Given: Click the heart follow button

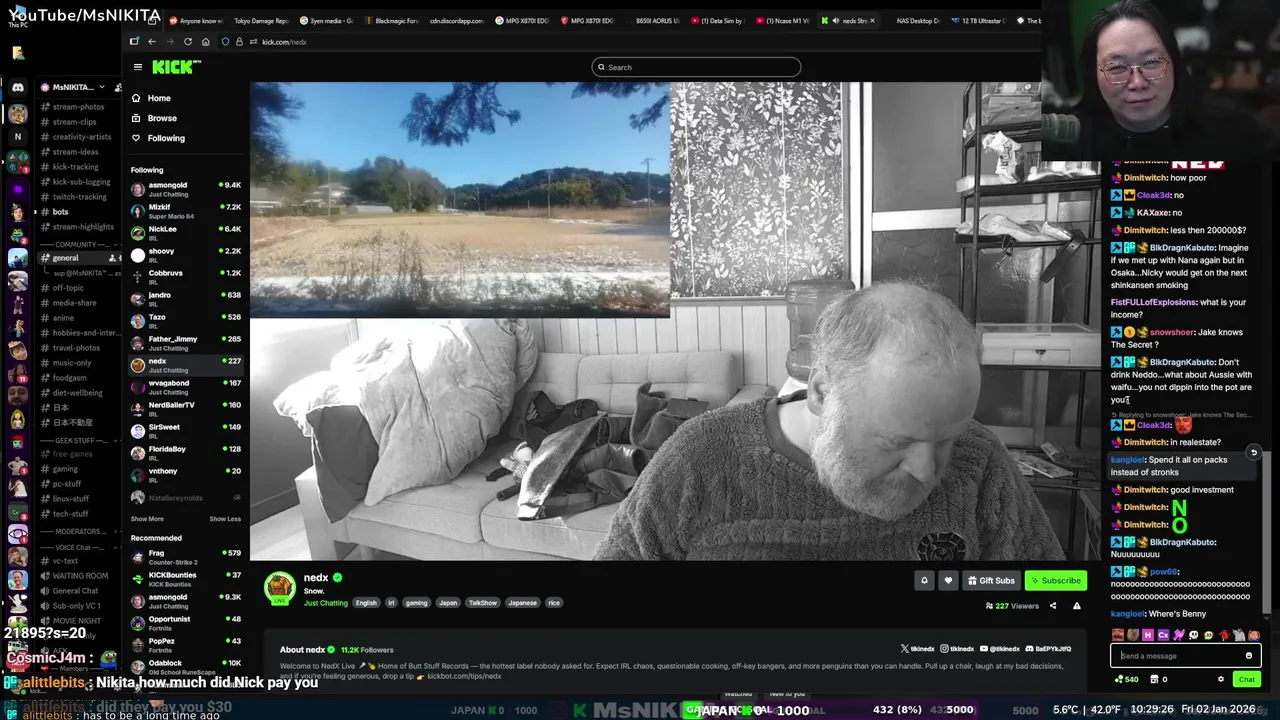Looking at the screenshot, I should click(948, 580).
